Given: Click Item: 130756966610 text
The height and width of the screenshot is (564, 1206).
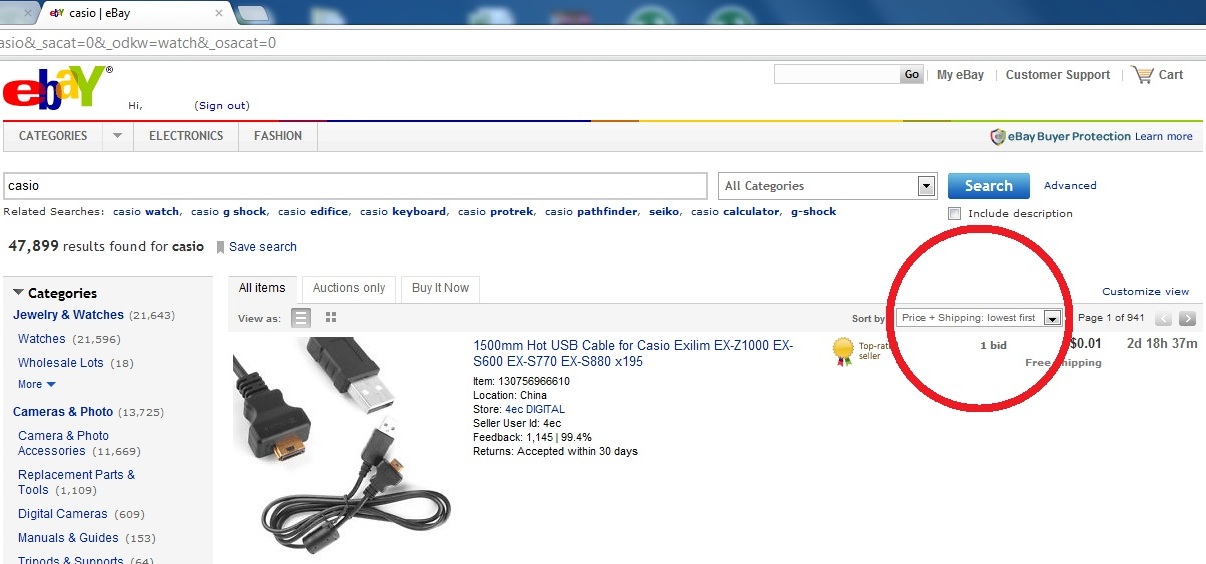Looking at the screenshot, I should coord(521,381).
